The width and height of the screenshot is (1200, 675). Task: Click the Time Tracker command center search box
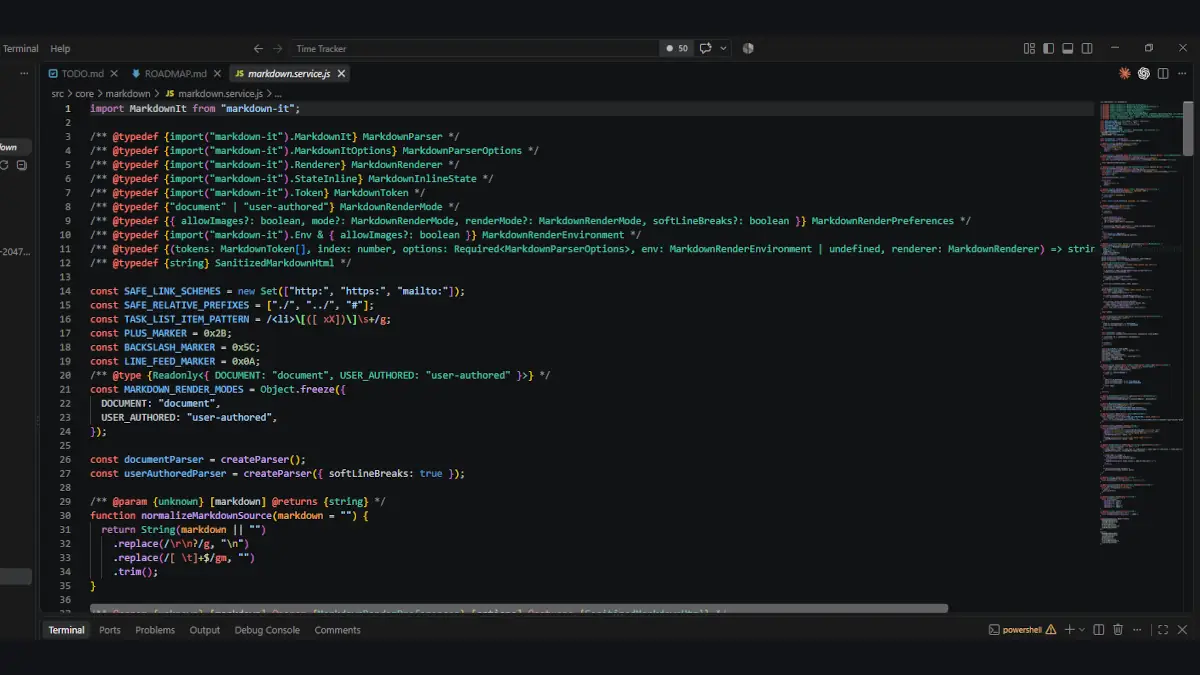(x=475, y=48)
